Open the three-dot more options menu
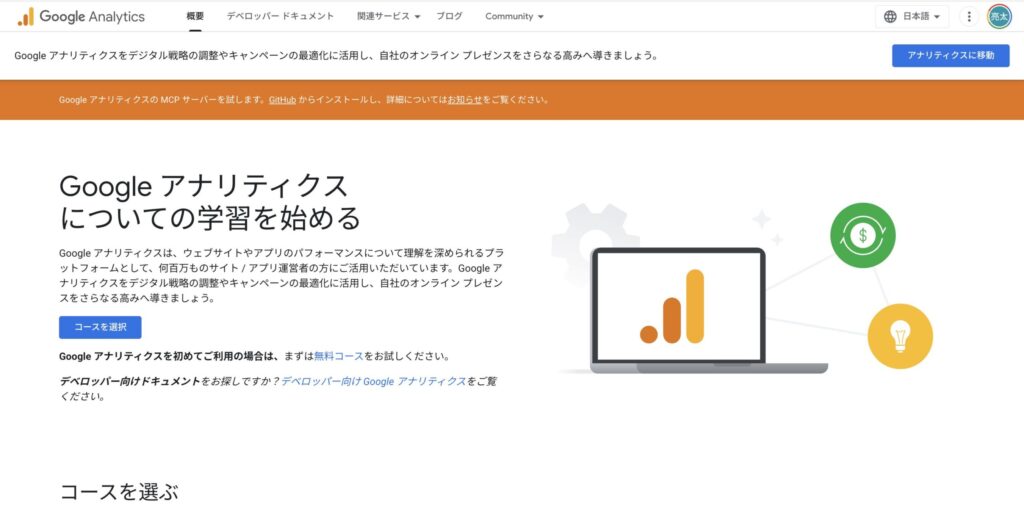The height and width of the screenshot is (528, 1024). [969, 17]
